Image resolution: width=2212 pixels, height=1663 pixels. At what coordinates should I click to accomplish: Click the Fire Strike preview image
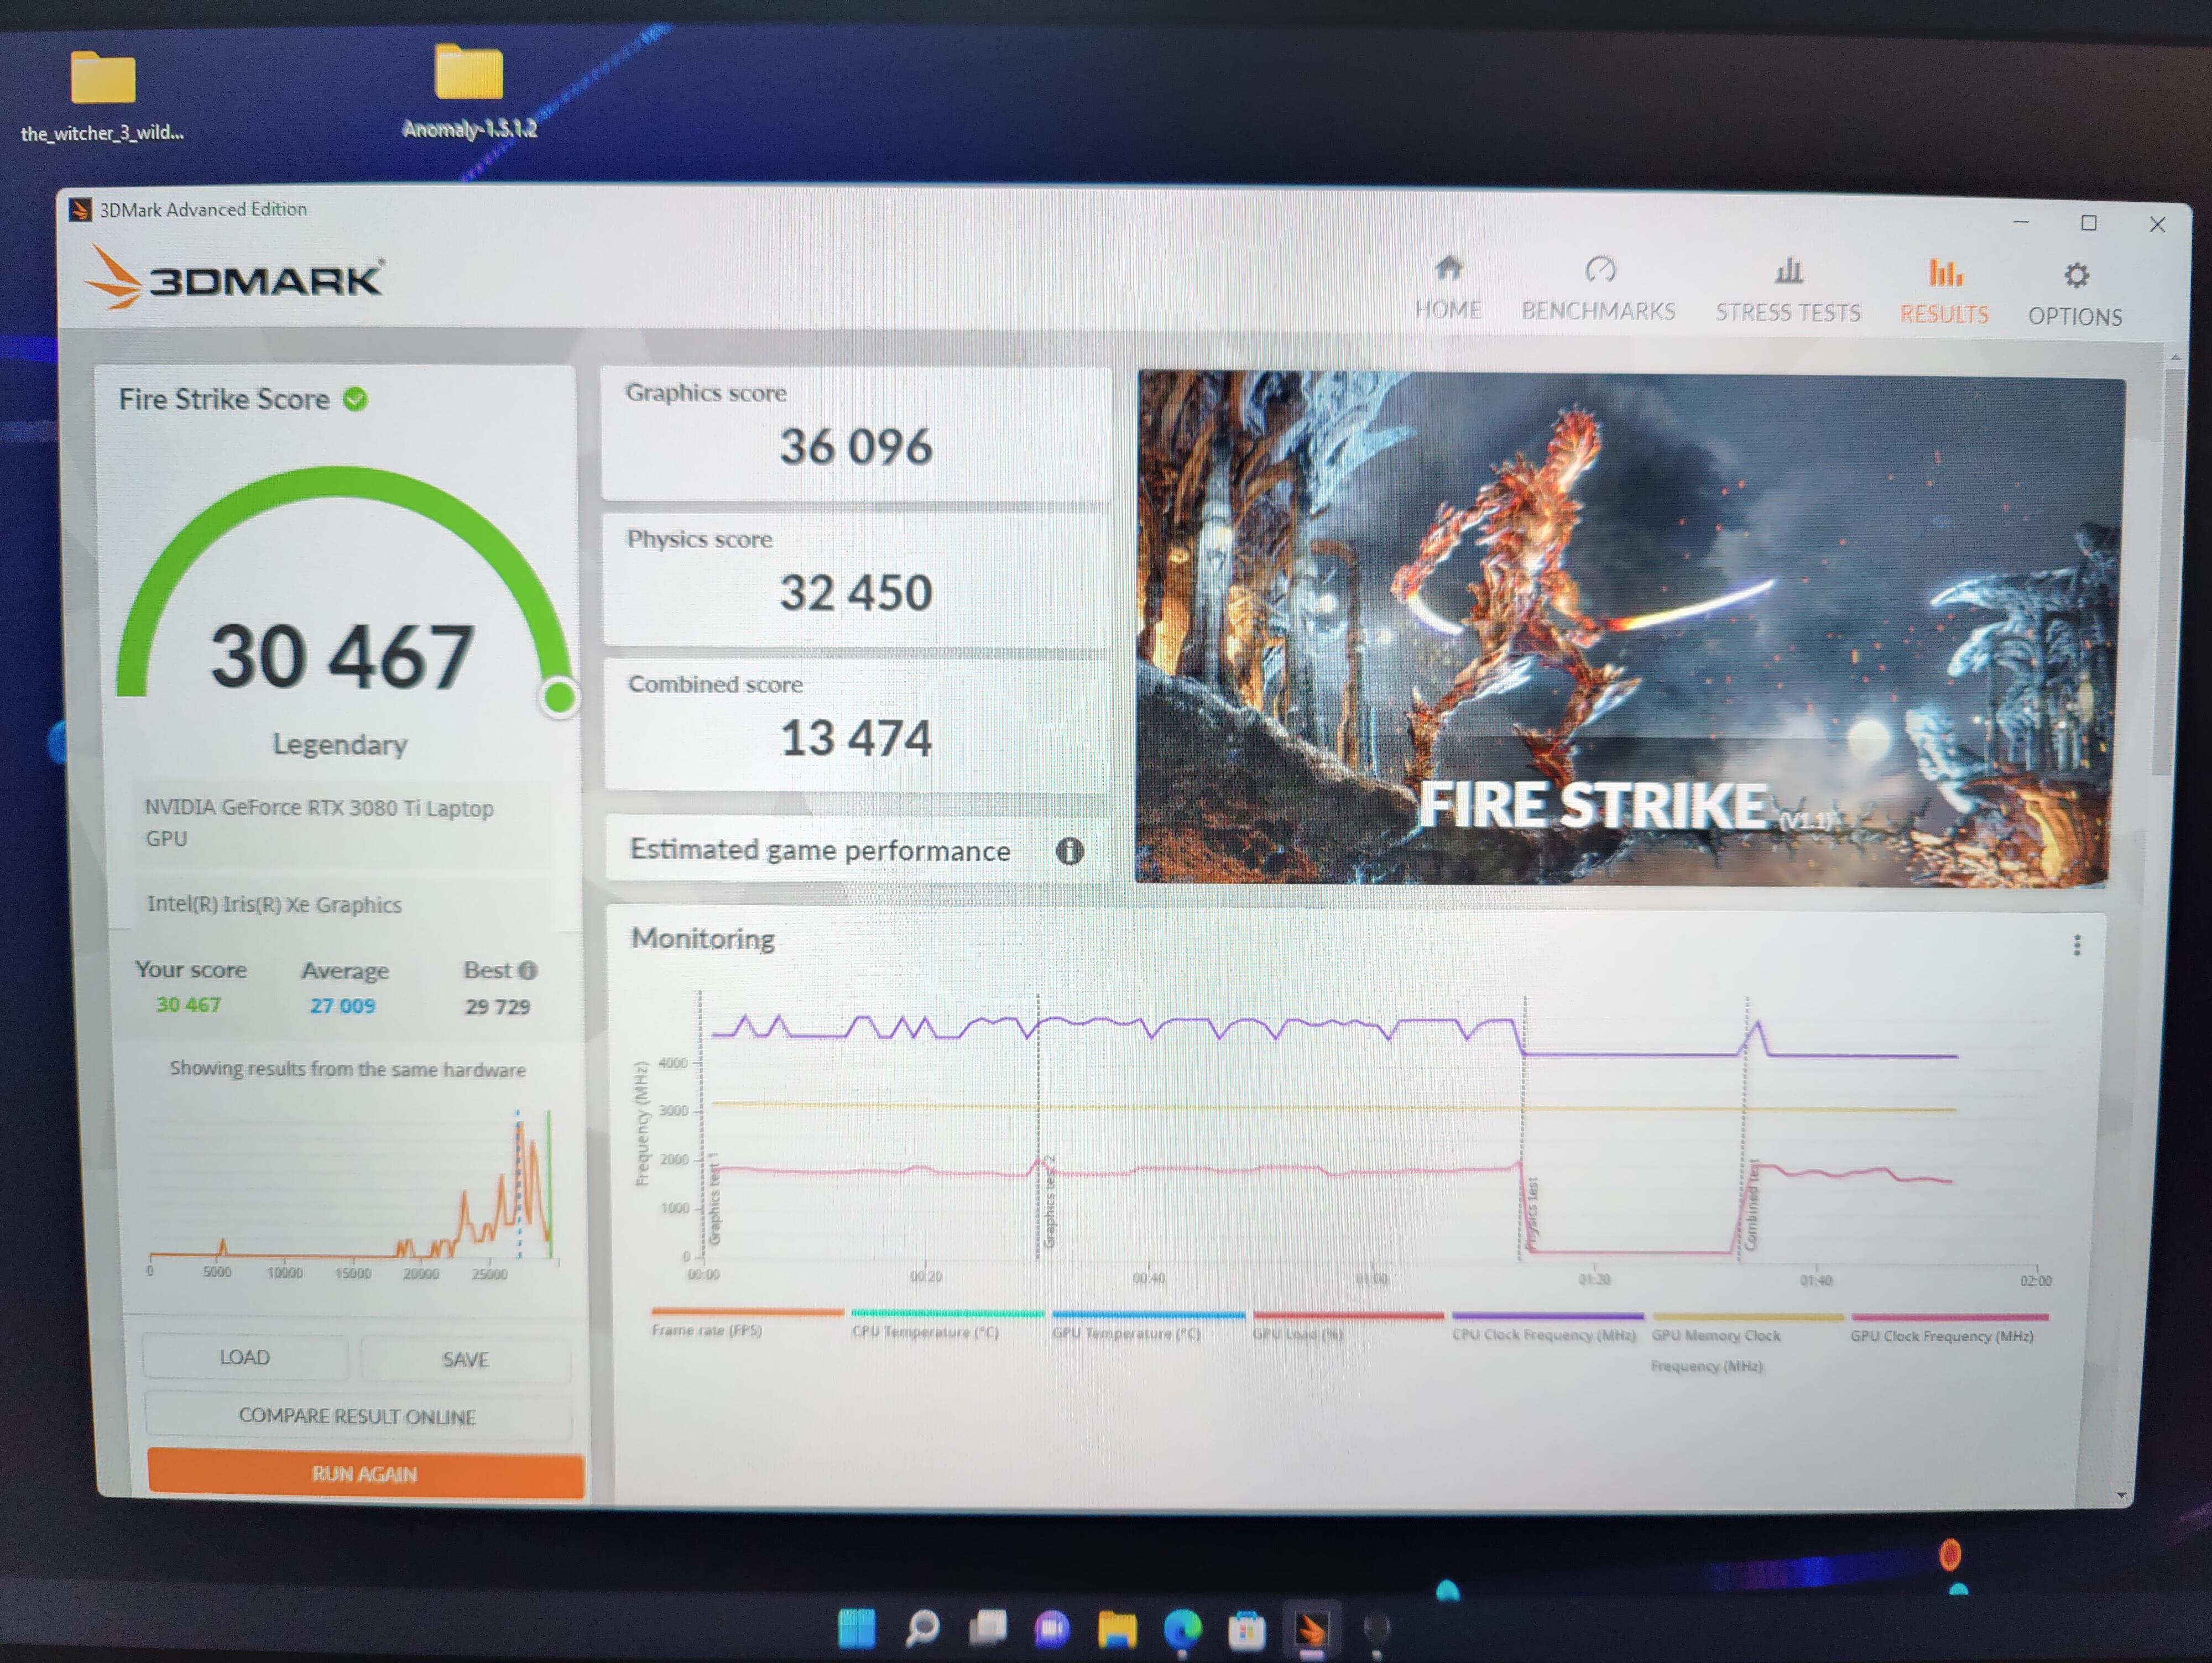[1630, 628]
